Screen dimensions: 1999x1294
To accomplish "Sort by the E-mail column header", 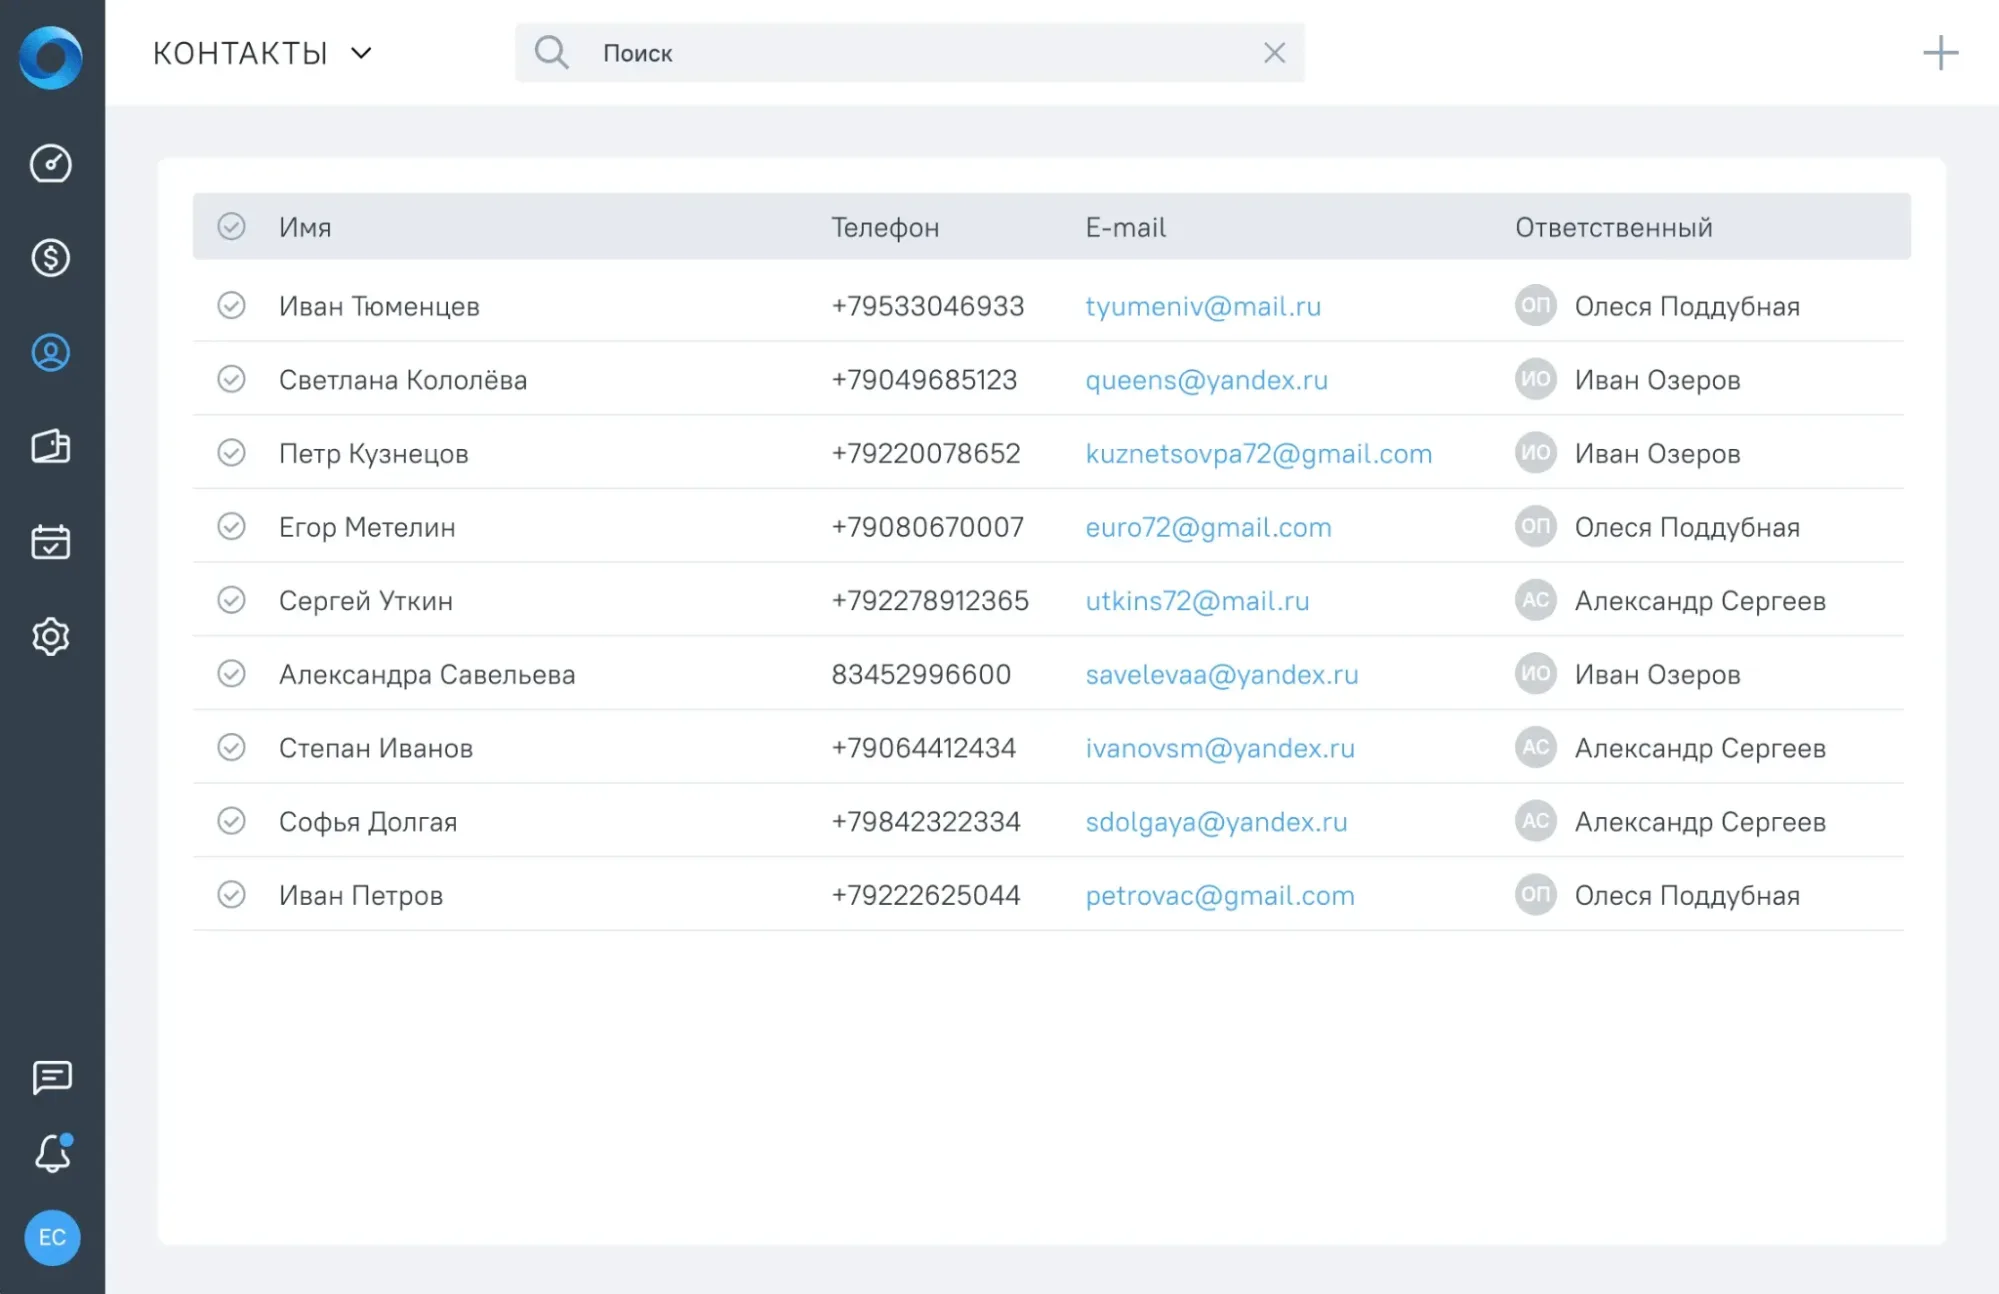I will point(1125,227).
